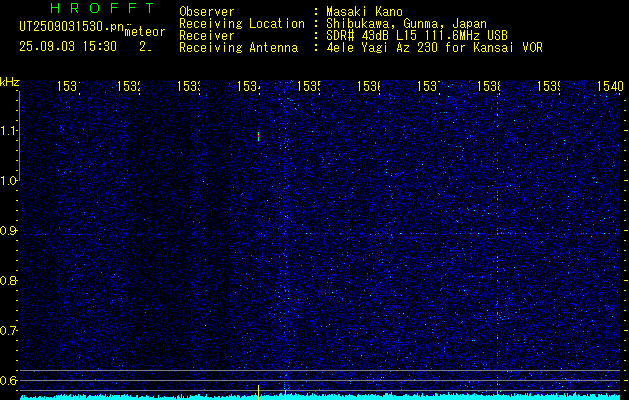Screen dimensions: 629x400
Task: Click the 1539 time axis label
Action: pyautogui.click(x=548, y=86)
